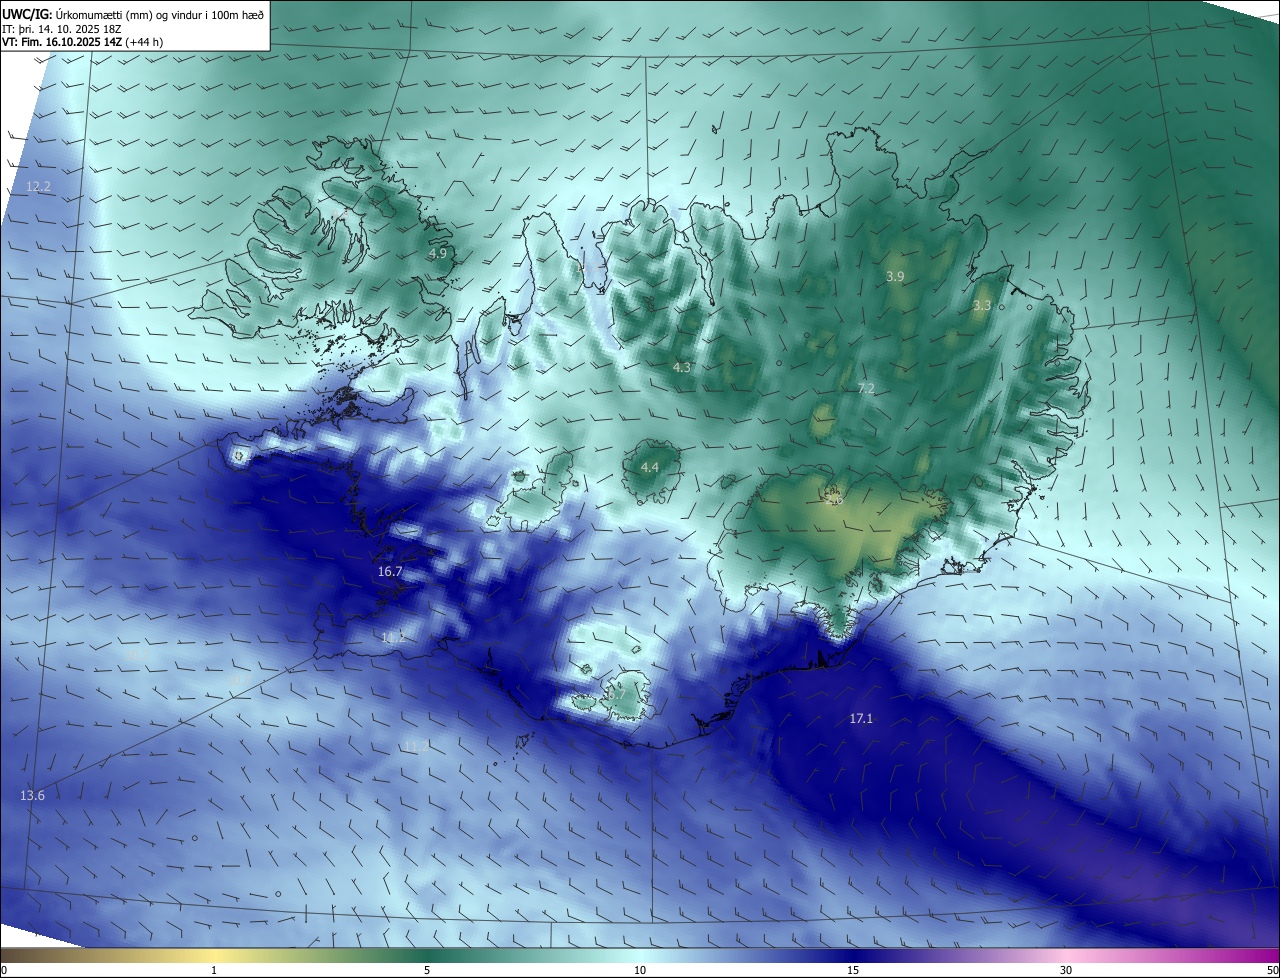Click the 4.4 value label on the map
The width and height of the screenshot is (1280, 978).
649,467
